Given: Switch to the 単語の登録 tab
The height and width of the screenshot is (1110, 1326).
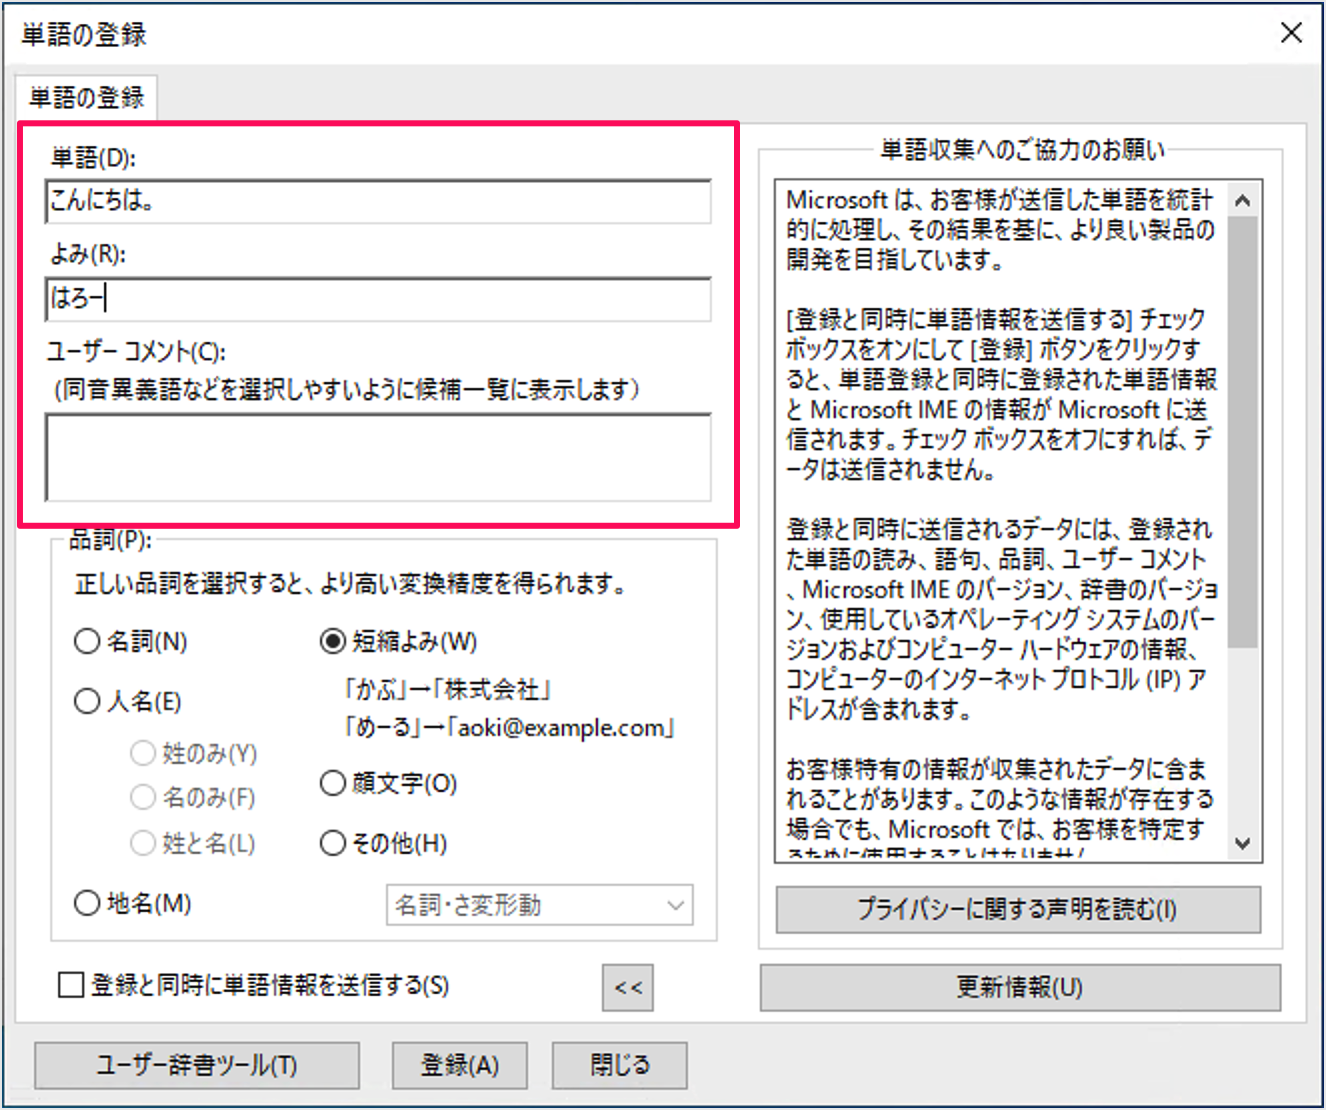Looking at the screenshot, I should [x=87, y=97].
